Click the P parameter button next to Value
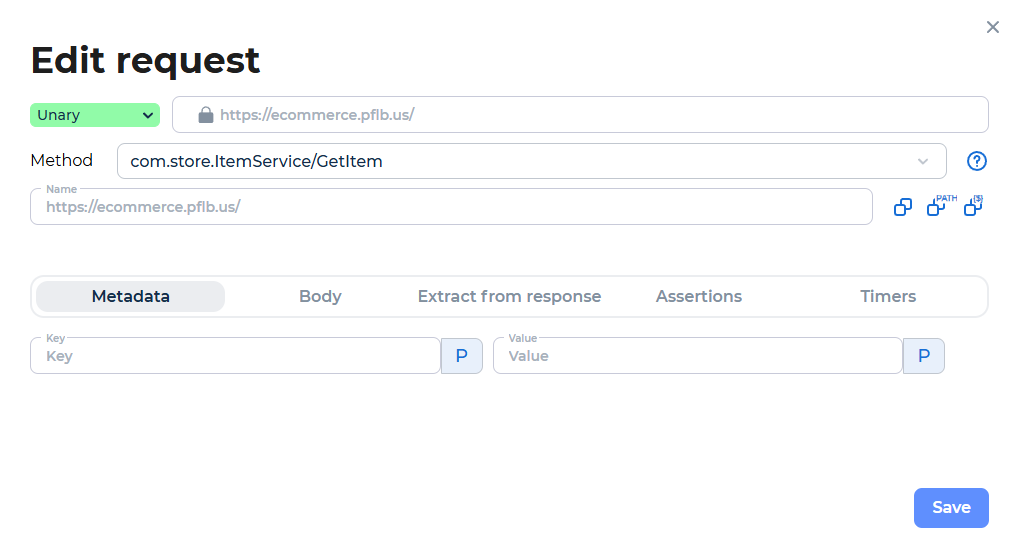1019x556 pixels. pyautogui.click(x=923, y=356)
